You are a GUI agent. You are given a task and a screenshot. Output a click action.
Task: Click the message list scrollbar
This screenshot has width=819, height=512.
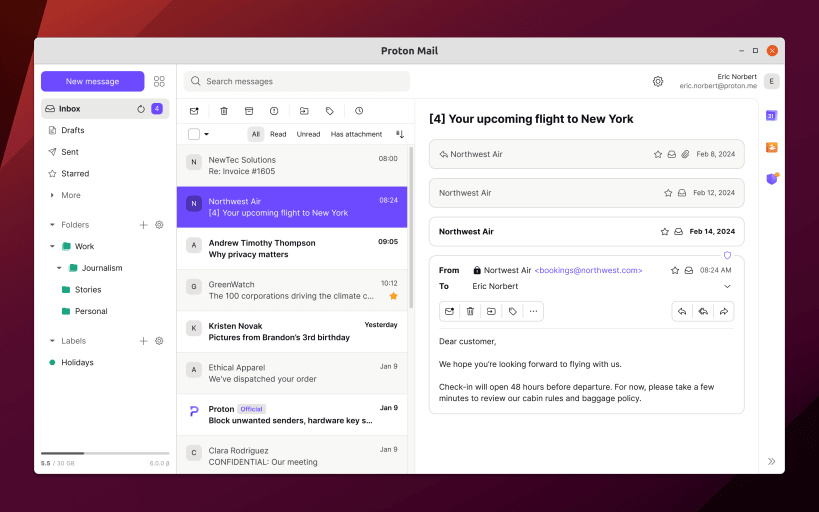pos(411,227)
